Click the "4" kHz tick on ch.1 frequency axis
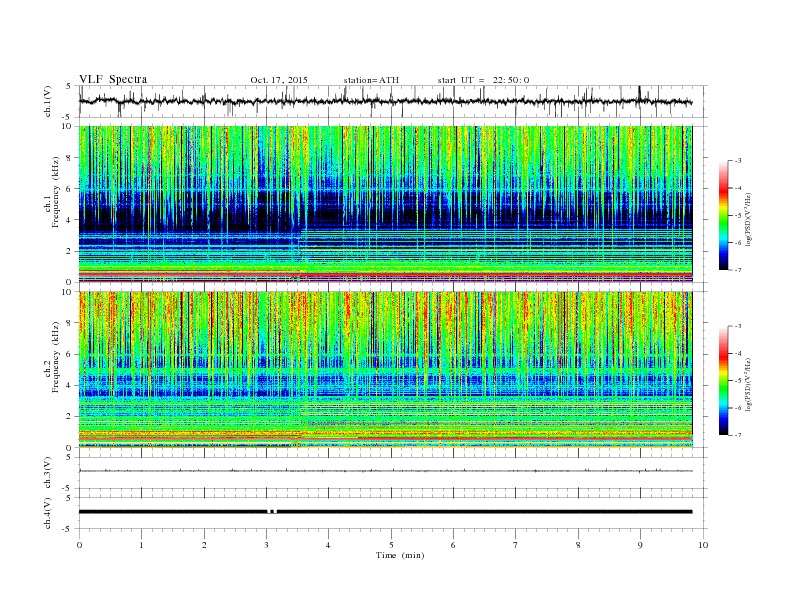This screenshot has height=612, width=792. (x=69, y=220)
